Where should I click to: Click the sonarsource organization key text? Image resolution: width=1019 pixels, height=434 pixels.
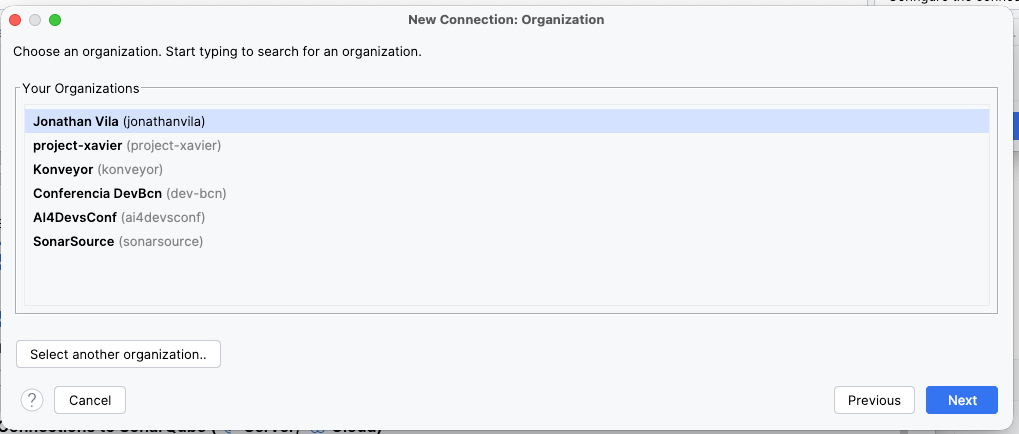[x=161, y=241]
